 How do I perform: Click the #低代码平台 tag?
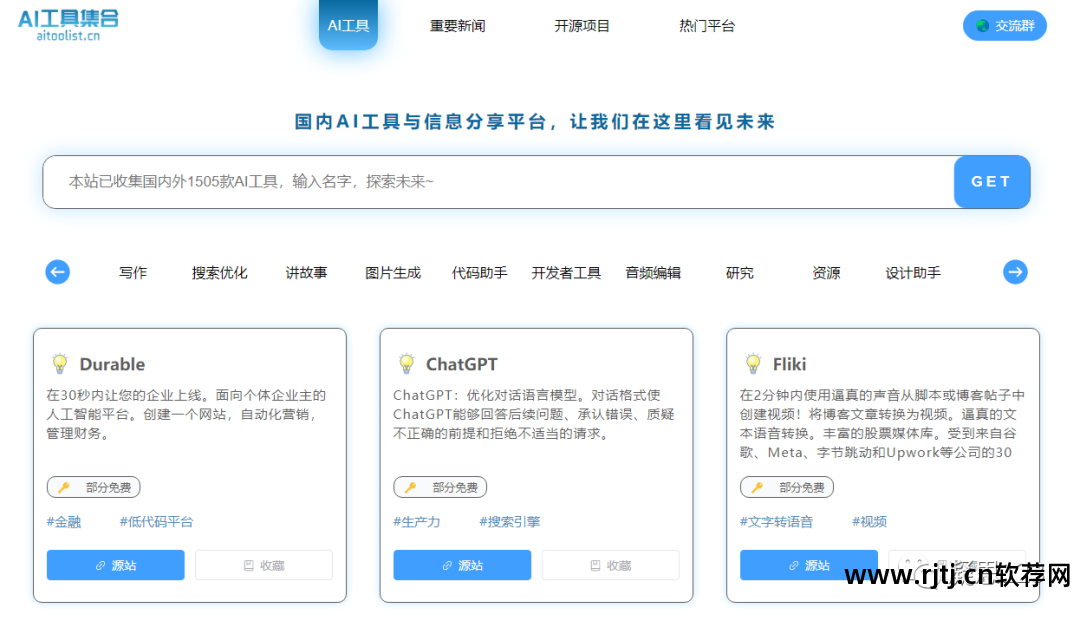pos(156,522)
